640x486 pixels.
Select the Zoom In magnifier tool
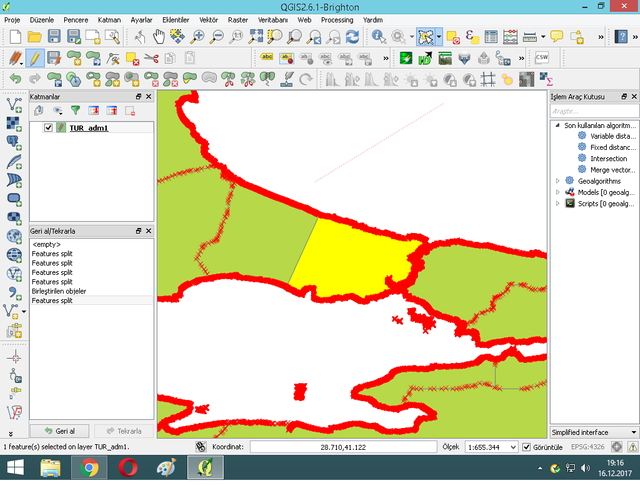click(198, 37)
